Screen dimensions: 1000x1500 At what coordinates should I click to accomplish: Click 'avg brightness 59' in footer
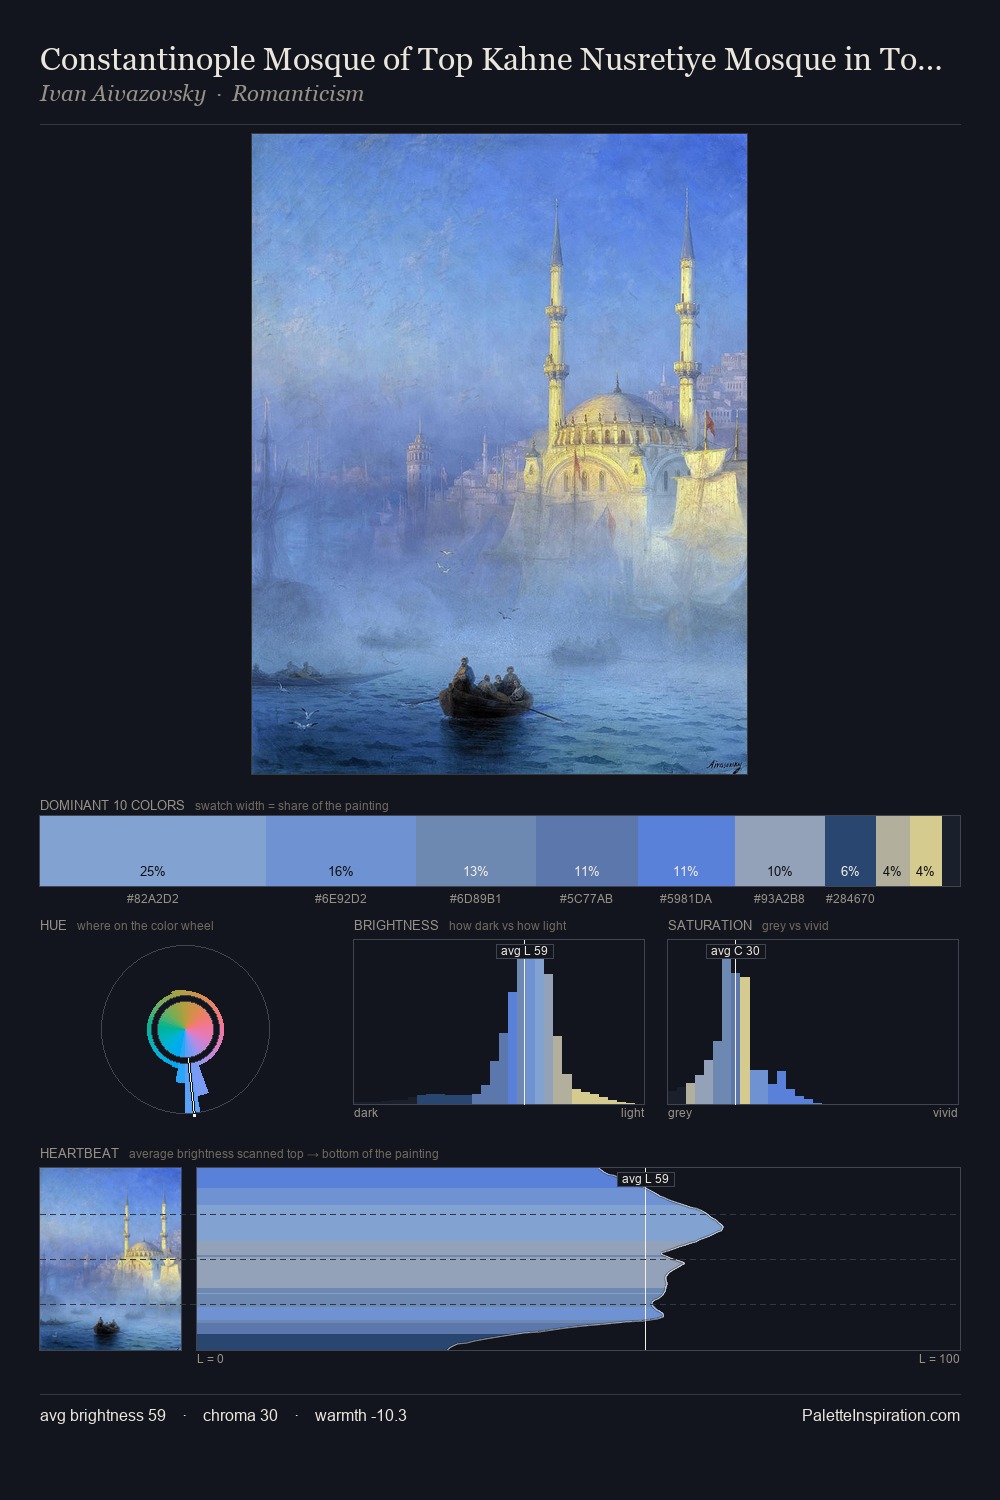(103, 1415)
